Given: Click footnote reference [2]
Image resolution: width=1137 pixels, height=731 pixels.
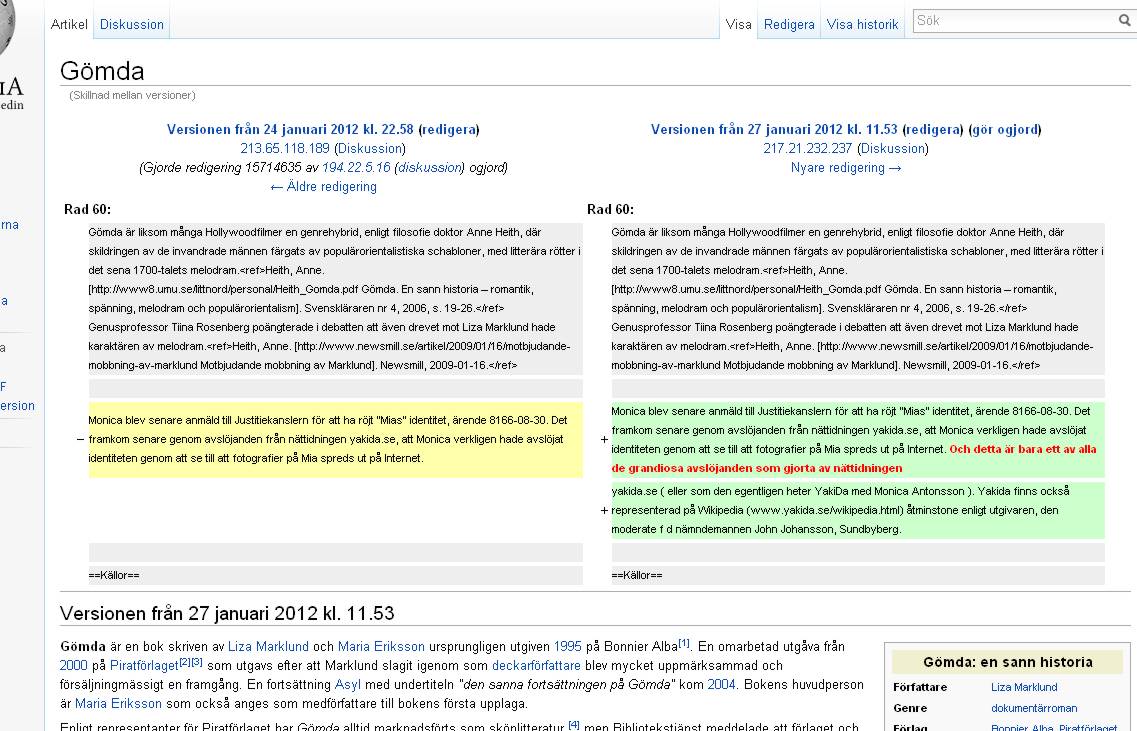Looking at the screenshot, I should coord(184,661).
